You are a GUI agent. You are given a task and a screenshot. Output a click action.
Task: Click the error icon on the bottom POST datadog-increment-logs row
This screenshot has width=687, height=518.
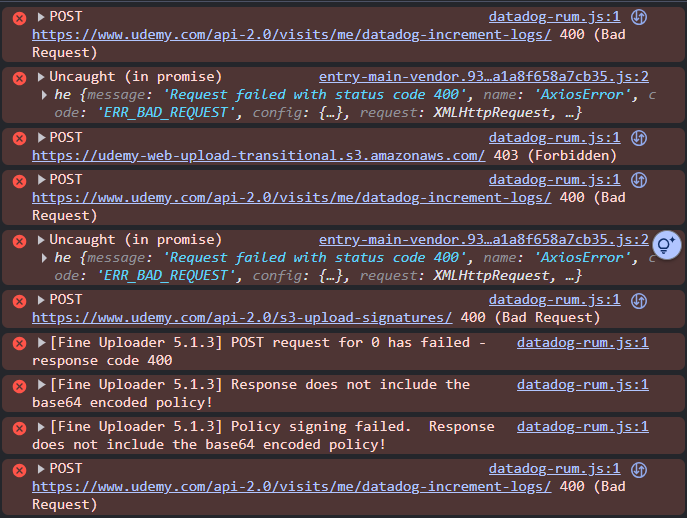point(19,470)
